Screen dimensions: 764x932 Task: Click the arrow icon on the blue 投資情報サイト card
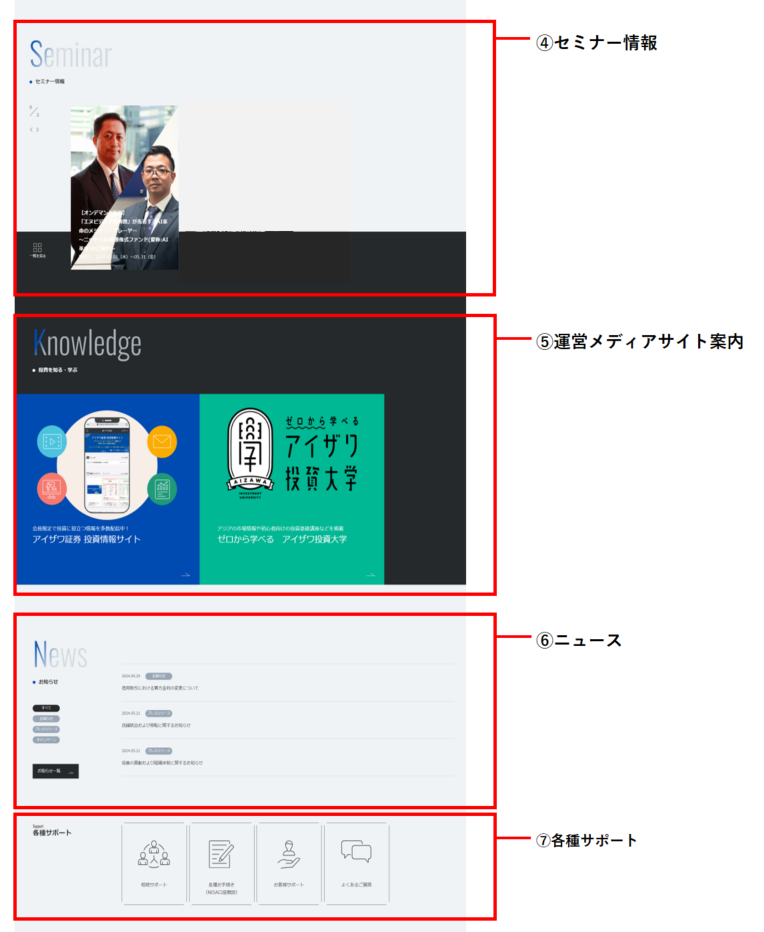pos(186,575)
